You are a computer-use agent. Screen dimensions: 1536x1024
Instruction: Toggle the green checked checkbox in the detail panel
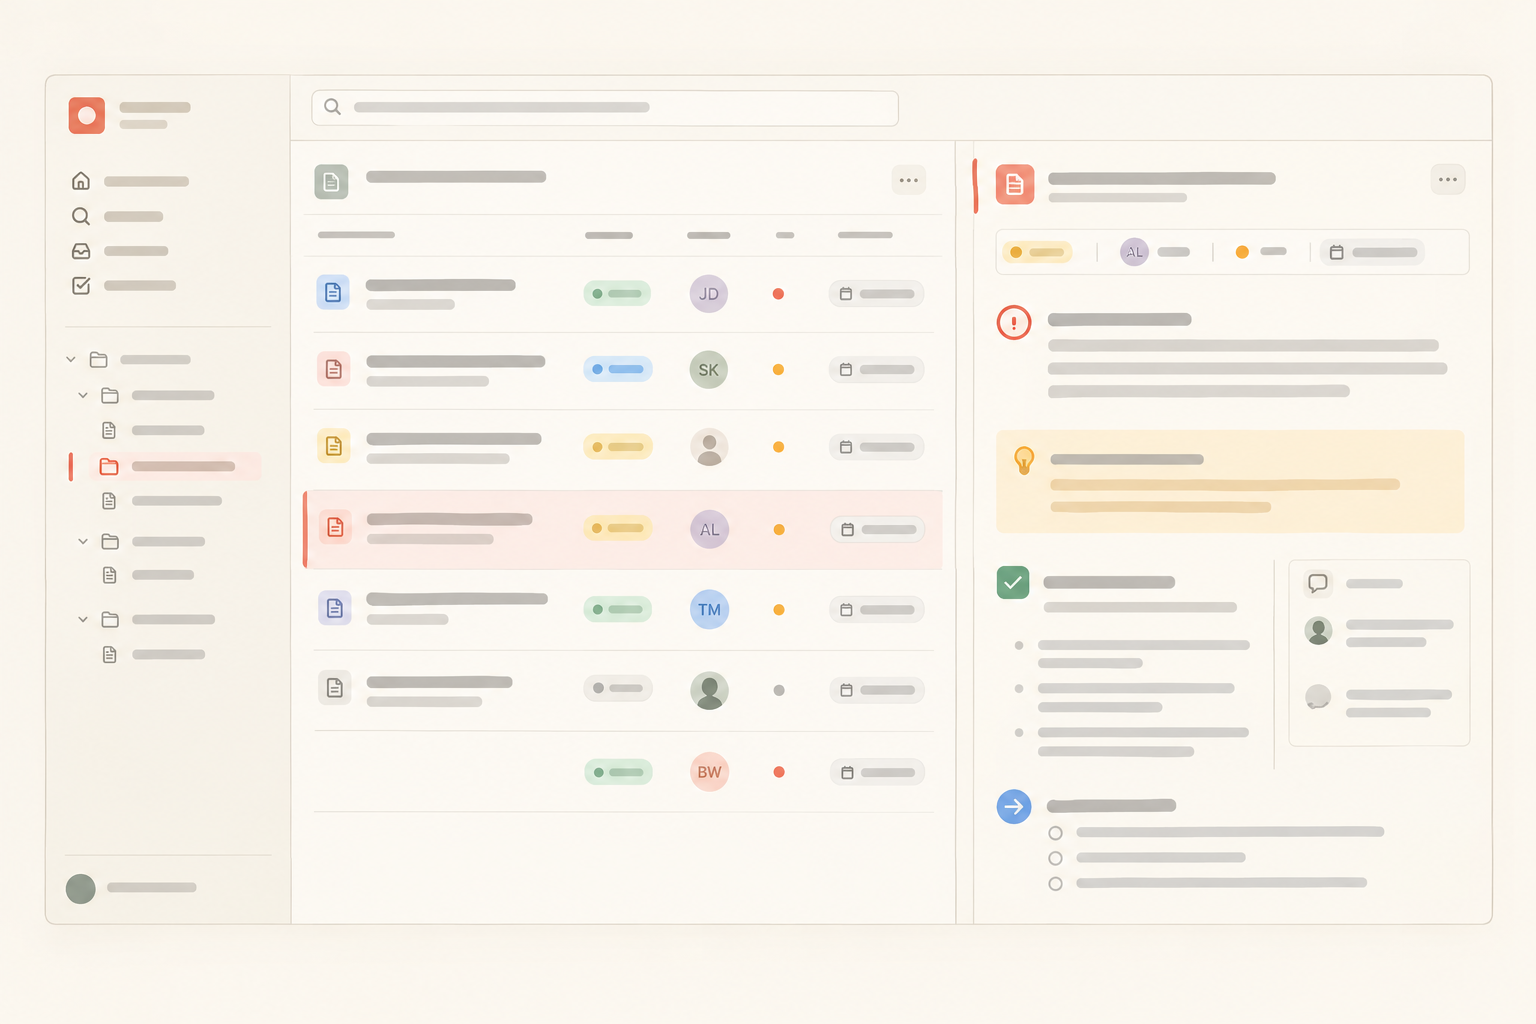point(1013,582)
